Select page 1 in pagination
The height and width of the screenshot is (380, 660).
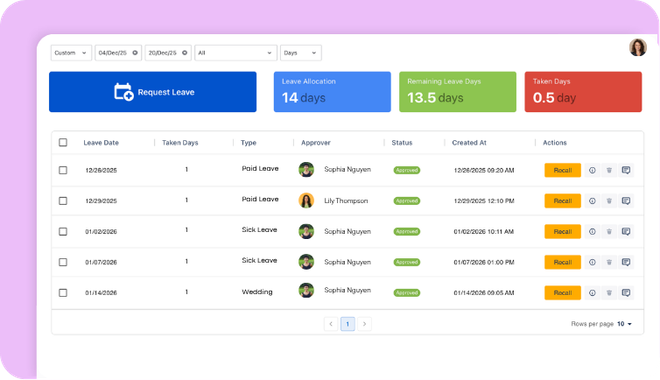click(x=348, y=324)
